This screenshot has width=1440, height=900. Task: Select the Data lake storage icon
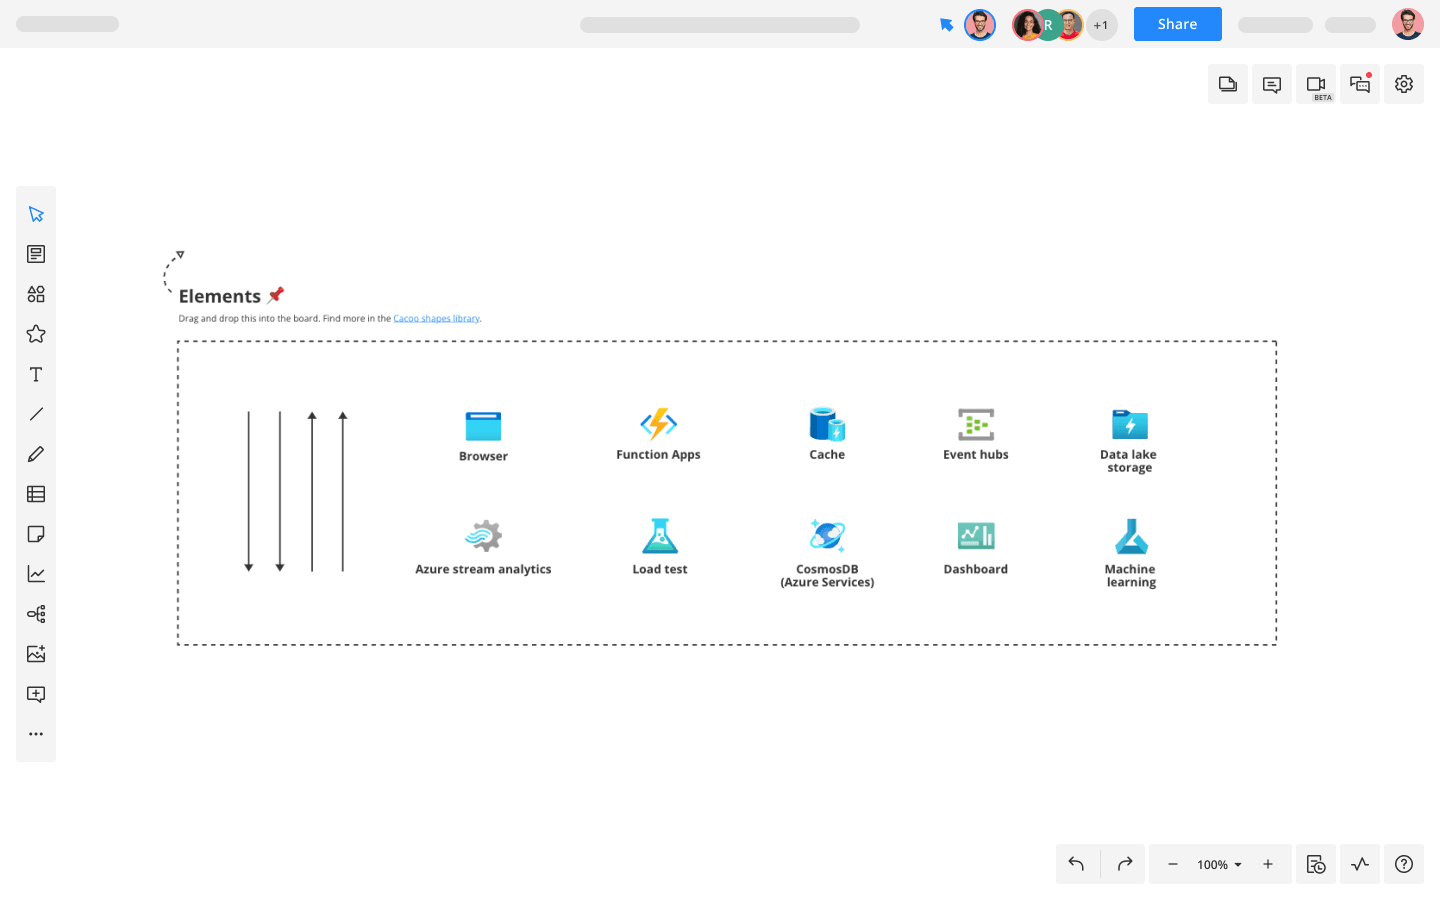click(1130, 424)
